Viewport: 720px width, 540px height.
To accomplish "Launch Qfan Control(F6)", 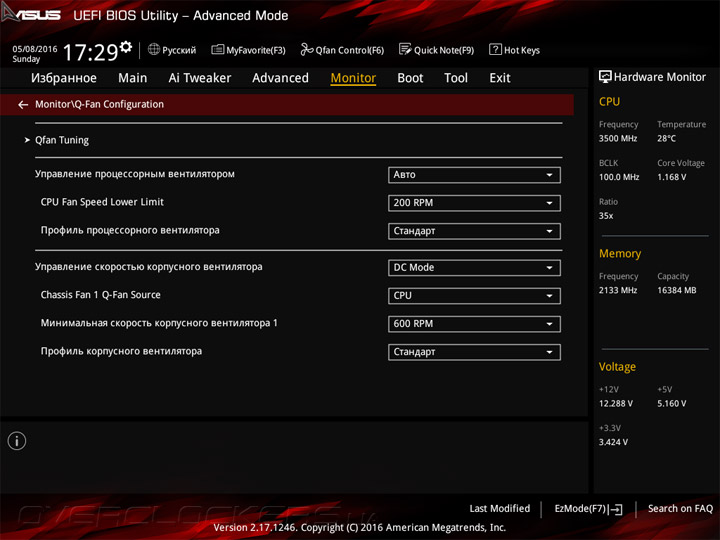I will (x=342, y=50).
